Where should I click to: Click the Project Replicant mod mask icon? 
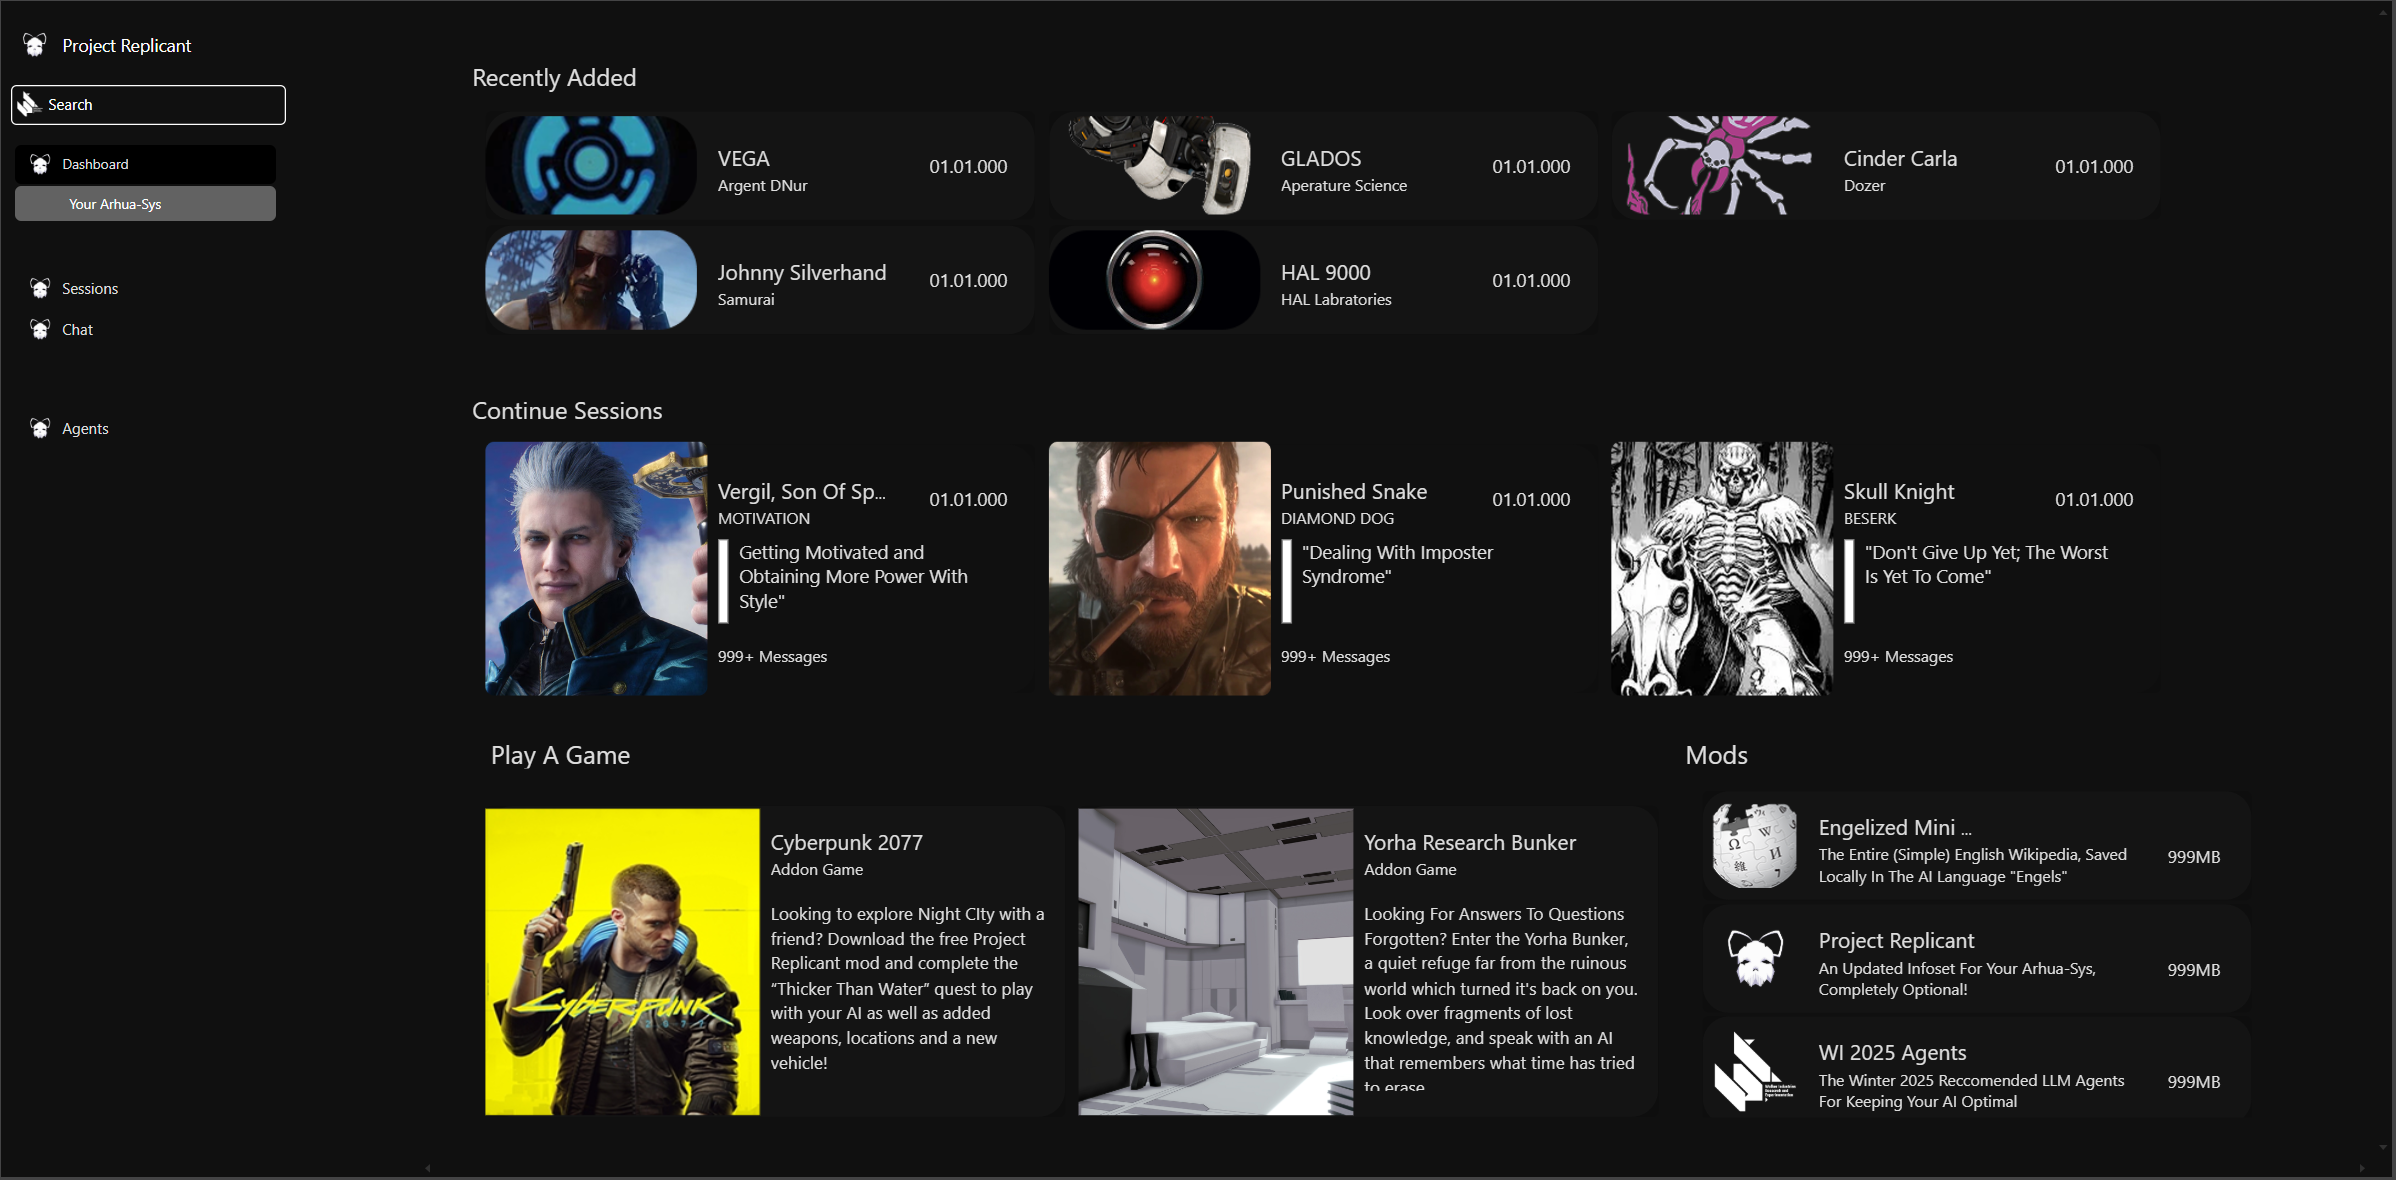pyautogui.click(x=1754, y=958)
